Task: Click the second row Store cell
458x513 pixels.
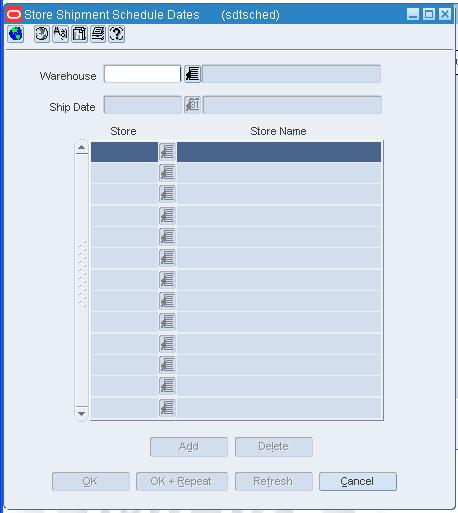Action: click(124, 173)
